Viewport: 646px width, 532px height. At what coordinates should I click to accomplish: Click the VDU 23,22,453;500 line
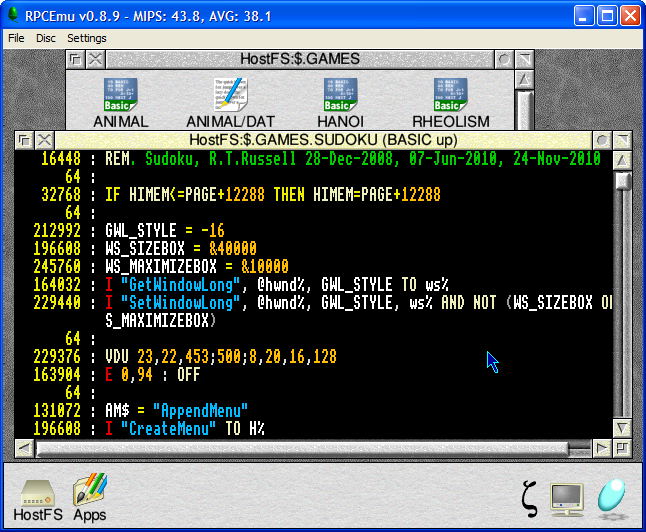(x=221, y=357)
